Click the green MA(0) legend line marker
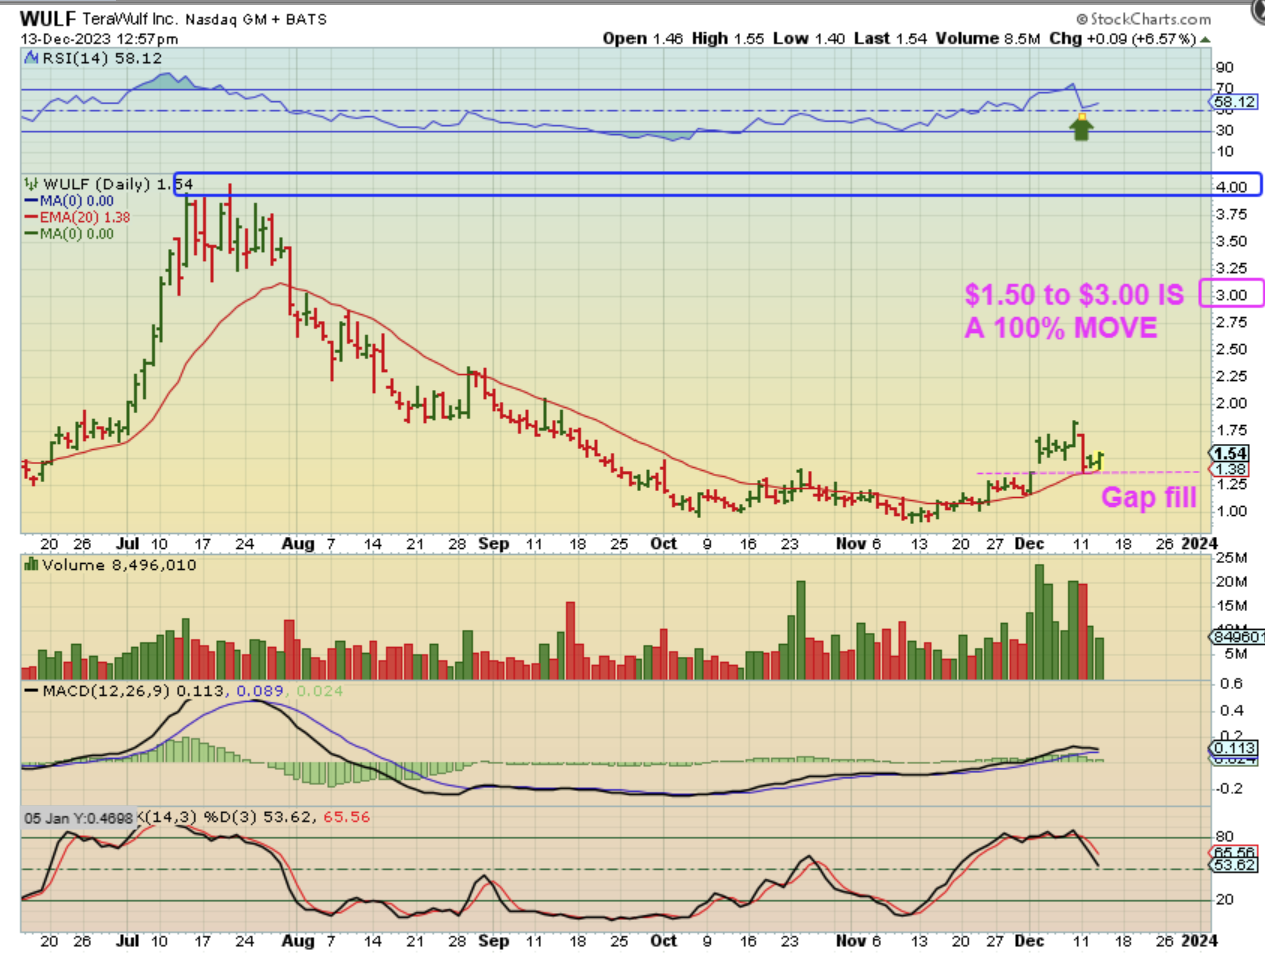The height and width of the screenshot is (954, 1266). [31, 234]
